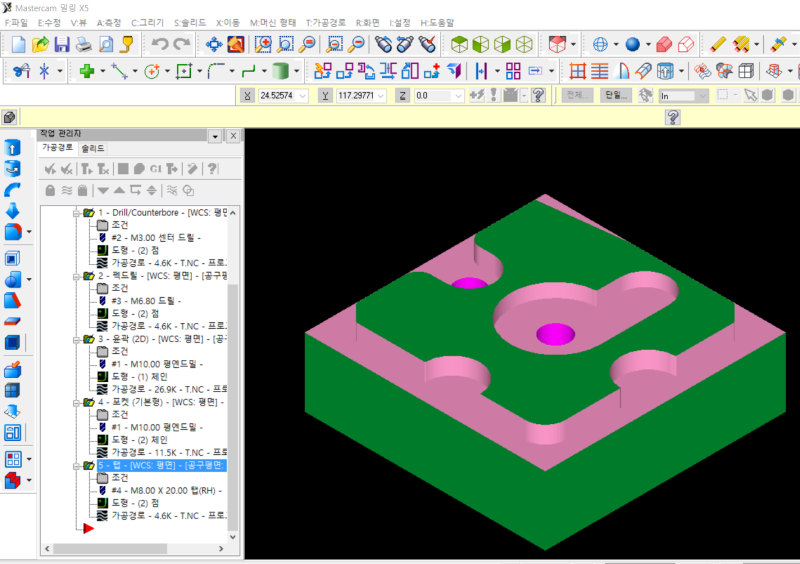This screenshot has width=800, height=564.
Task: Collapse the 1 - Drill/Counterbore operation node
Action: click(x=75, y=213)
